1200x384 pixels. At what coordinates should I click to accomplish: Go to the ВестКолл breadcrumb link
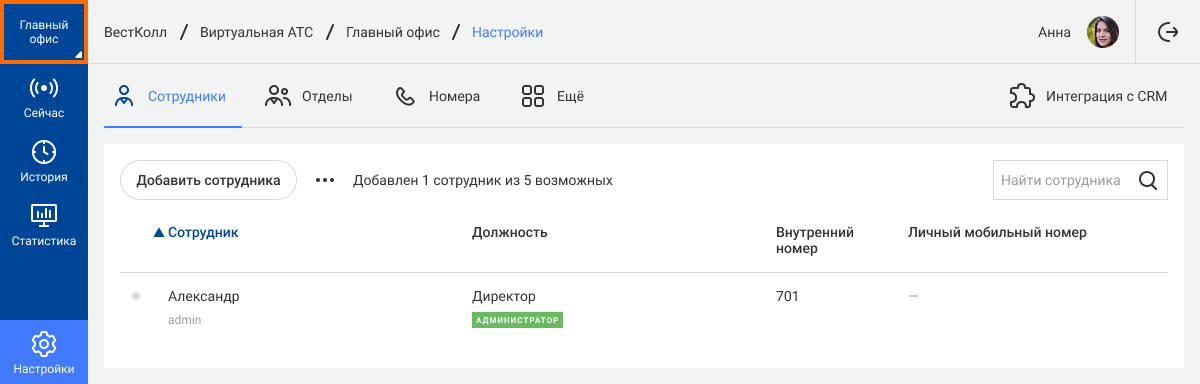pos(135,32)
